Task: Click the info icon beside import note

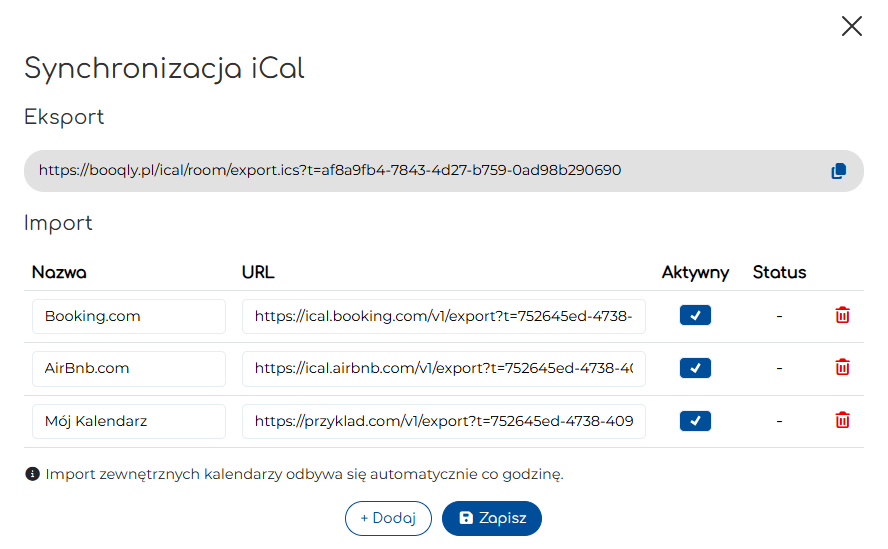Action: pyautogui.click(x=32, y=474)
